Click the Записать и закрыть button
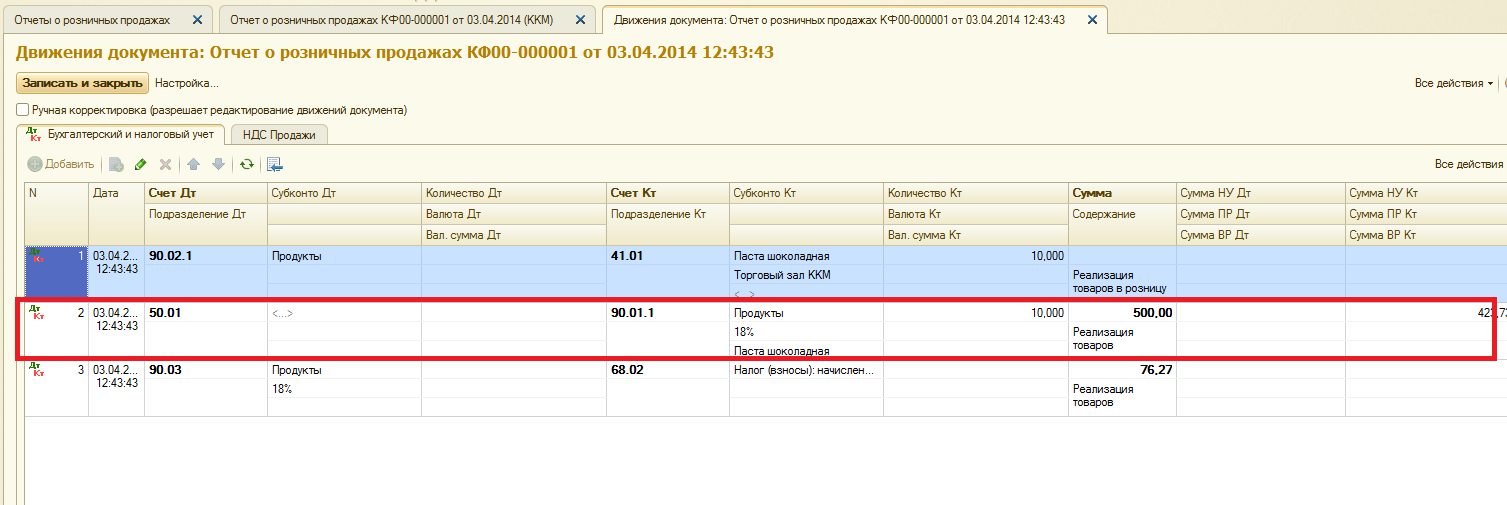Viewport: 1507px width, 505px height. pos(82,83)
